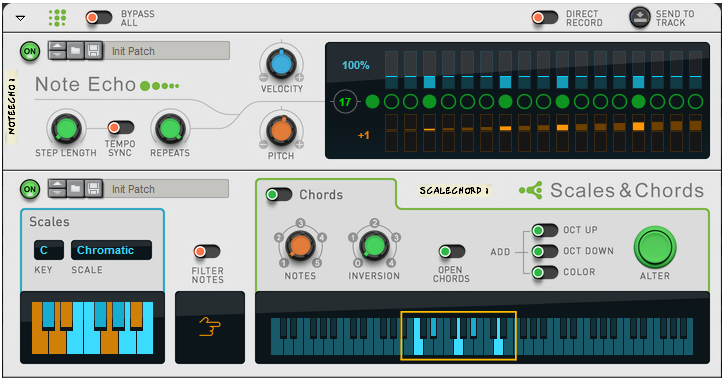Click Scales & Chords save patch icon
Image resolution: width=722 pixels, height=378 pixels.
click(93, 189)
